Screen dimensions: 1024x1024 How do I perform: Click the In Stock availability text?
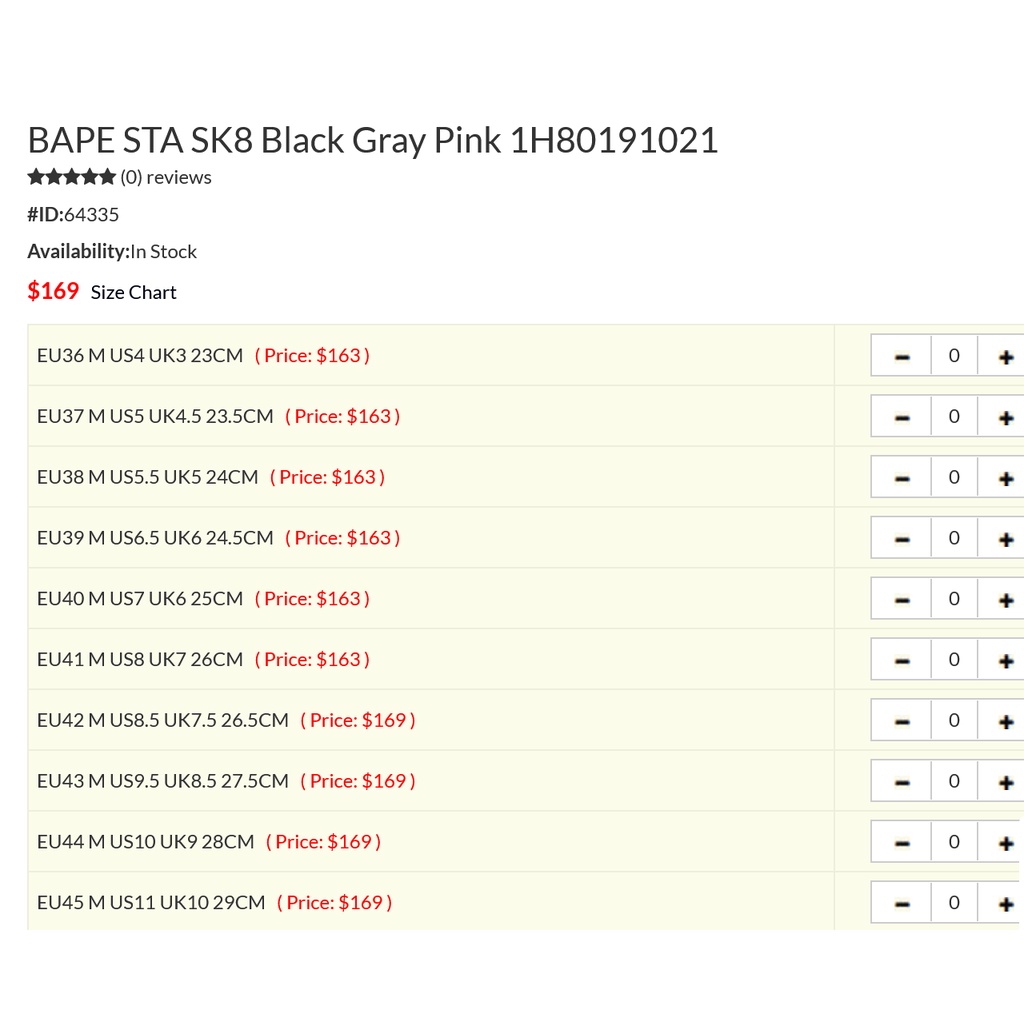point(163,251)
